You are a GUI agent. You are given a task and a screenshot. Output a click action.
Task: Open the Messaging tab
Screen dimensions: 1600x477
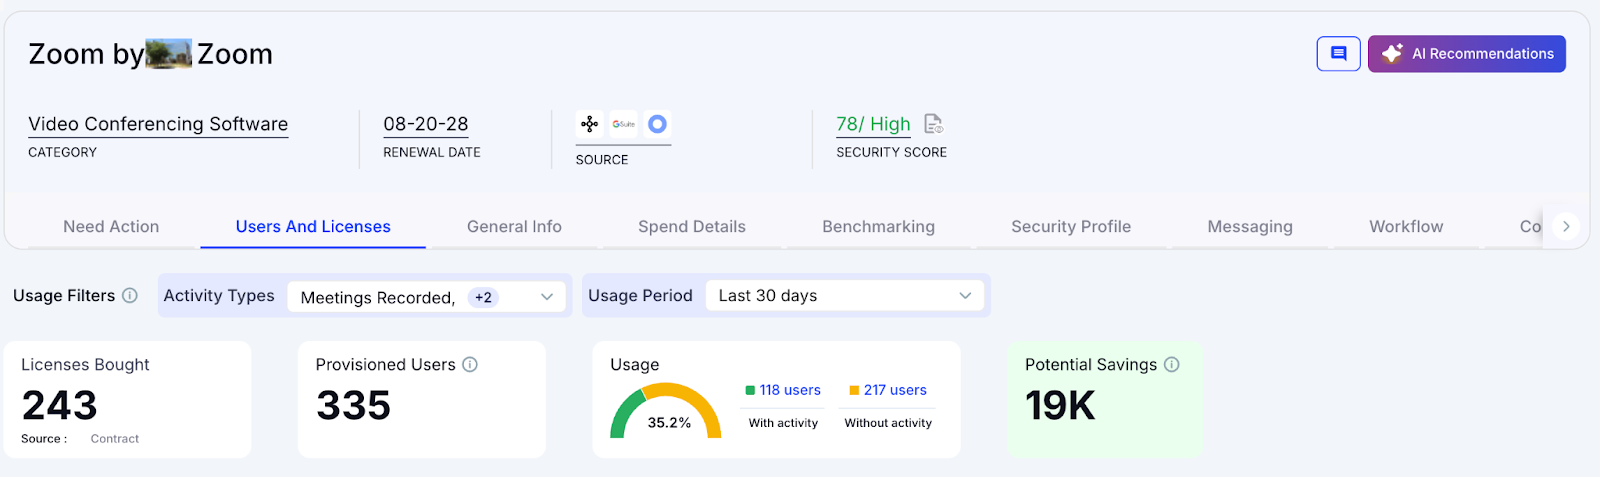[x=1250, y=227]
